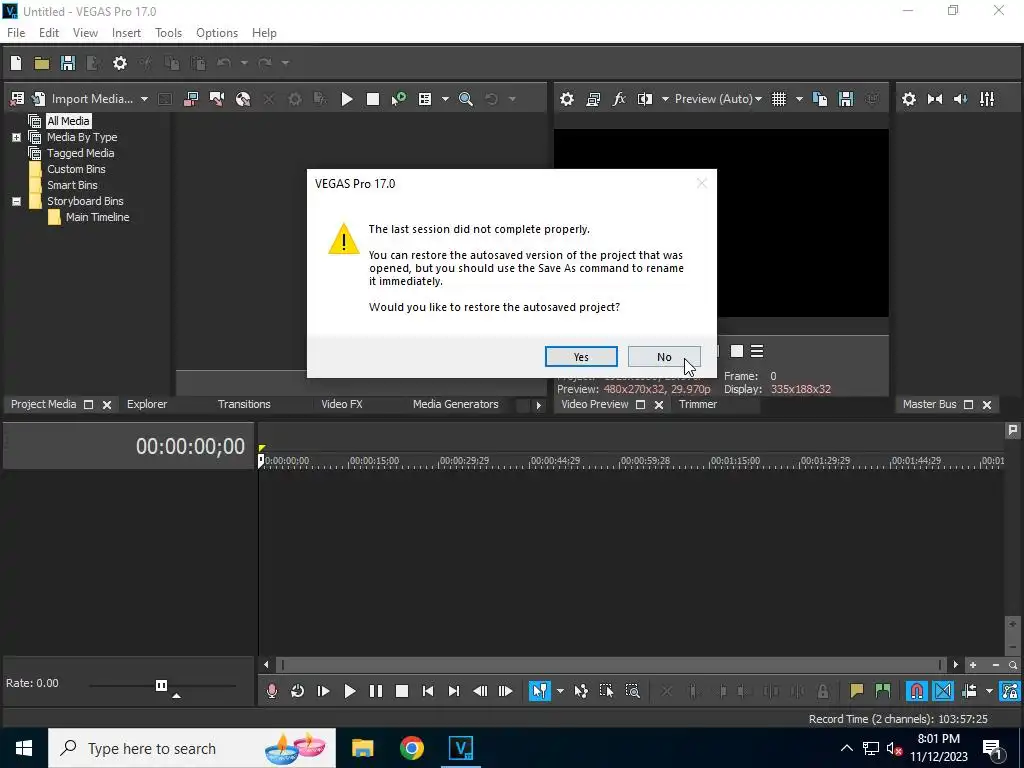Screen dimensions: 1024x768
Task: Switch to the Trimmer tab
Action: point(697,404)
